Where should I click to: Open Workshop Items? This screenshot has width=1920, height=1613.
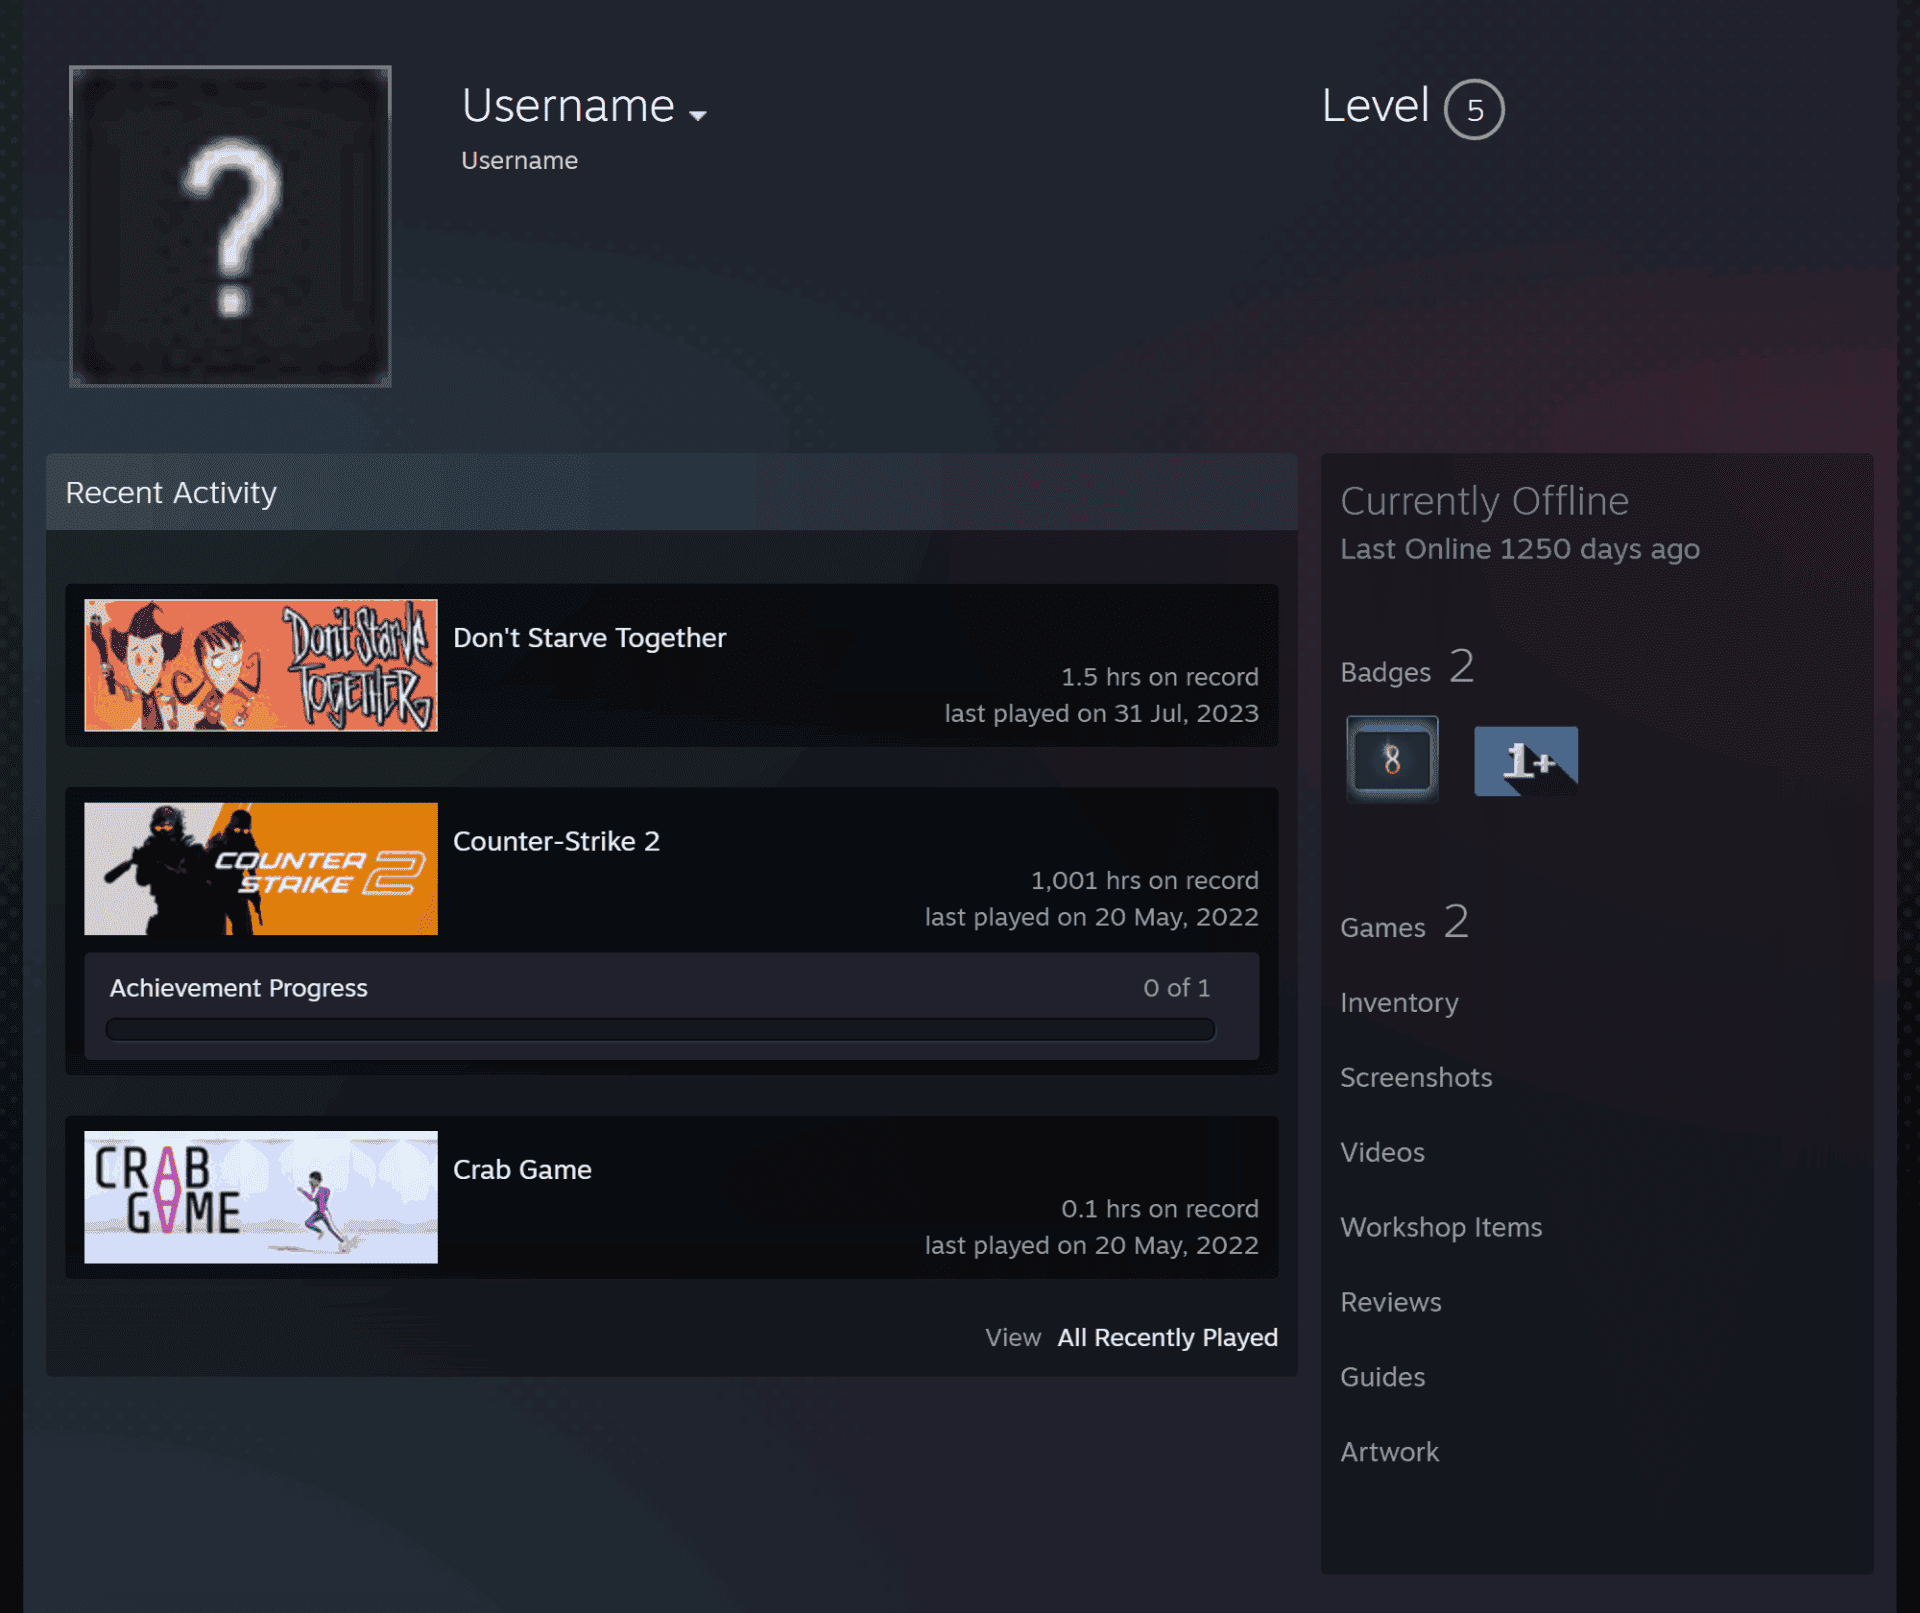pos(1441,1228)
